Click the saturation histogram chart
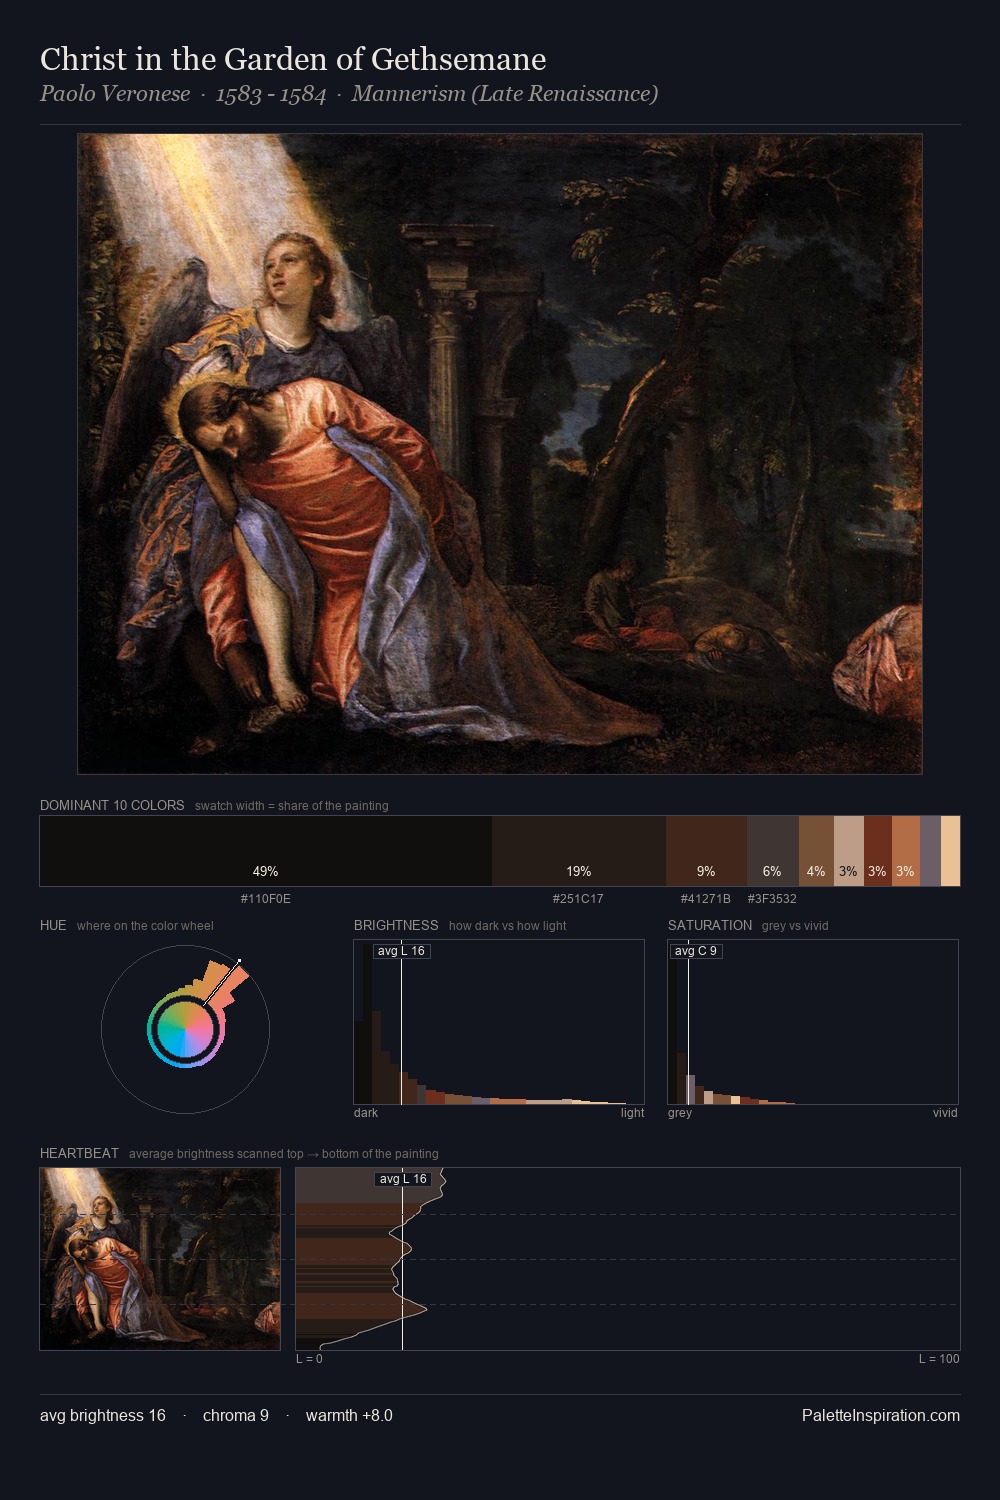The height and width of the screenshot is (1500, 1000). [813, 1022]
